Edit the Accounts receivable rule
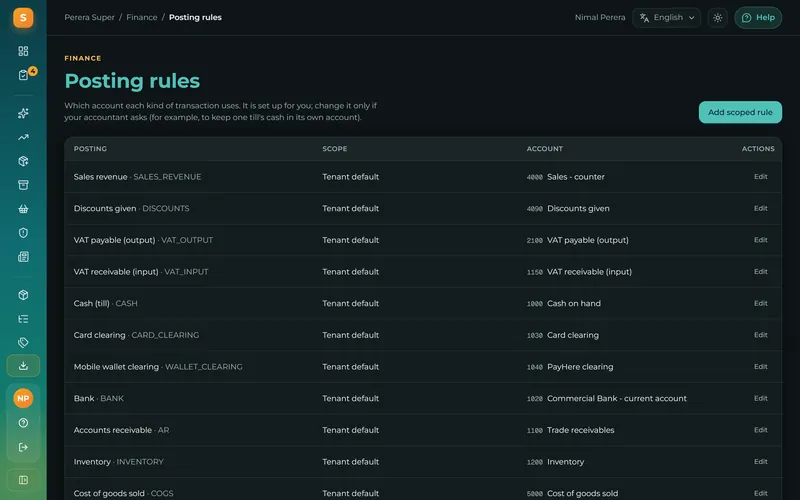 (760, 430)
